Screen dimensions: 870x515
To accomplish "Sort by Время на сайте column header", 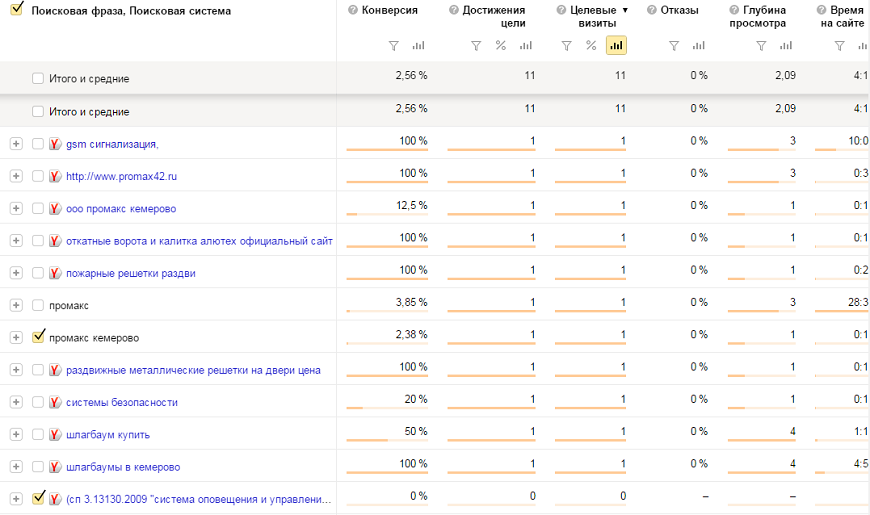I will pos(844,17).
